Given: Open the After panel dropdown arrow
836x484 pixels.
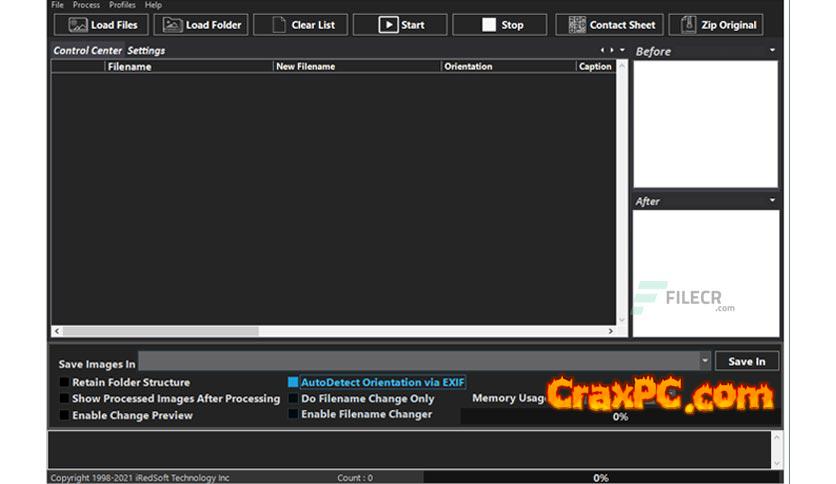Looking at the screenshot, I should [x=772, y=200].
